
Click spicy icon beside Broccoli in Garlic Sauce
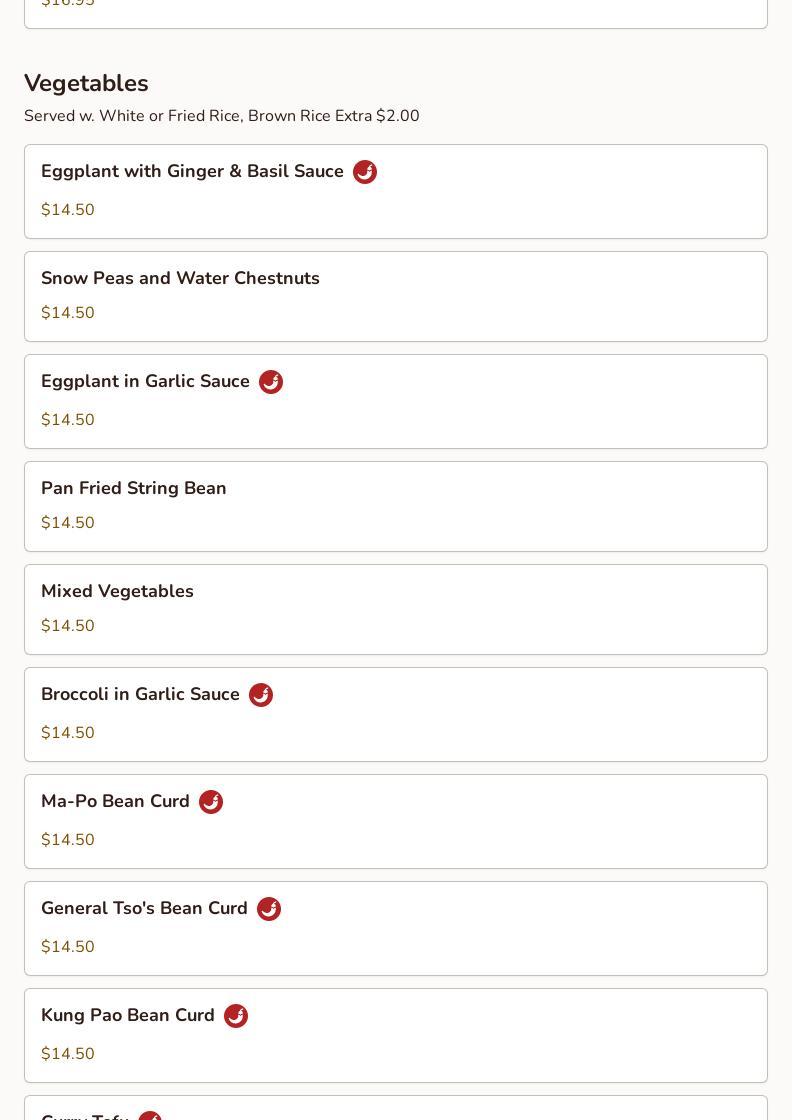[x=261, y=695]
